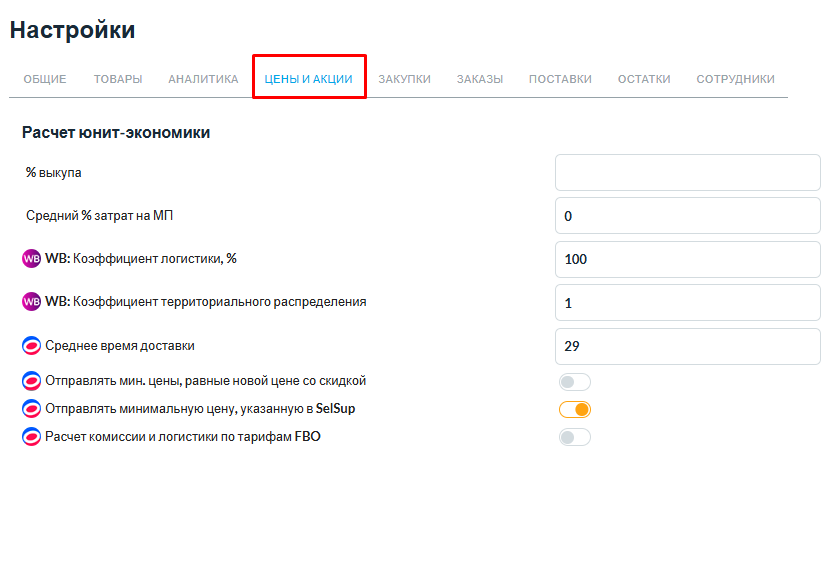Enable sending min prices equal to discounted price
The image size is (831, 569).
coord(575,381)
